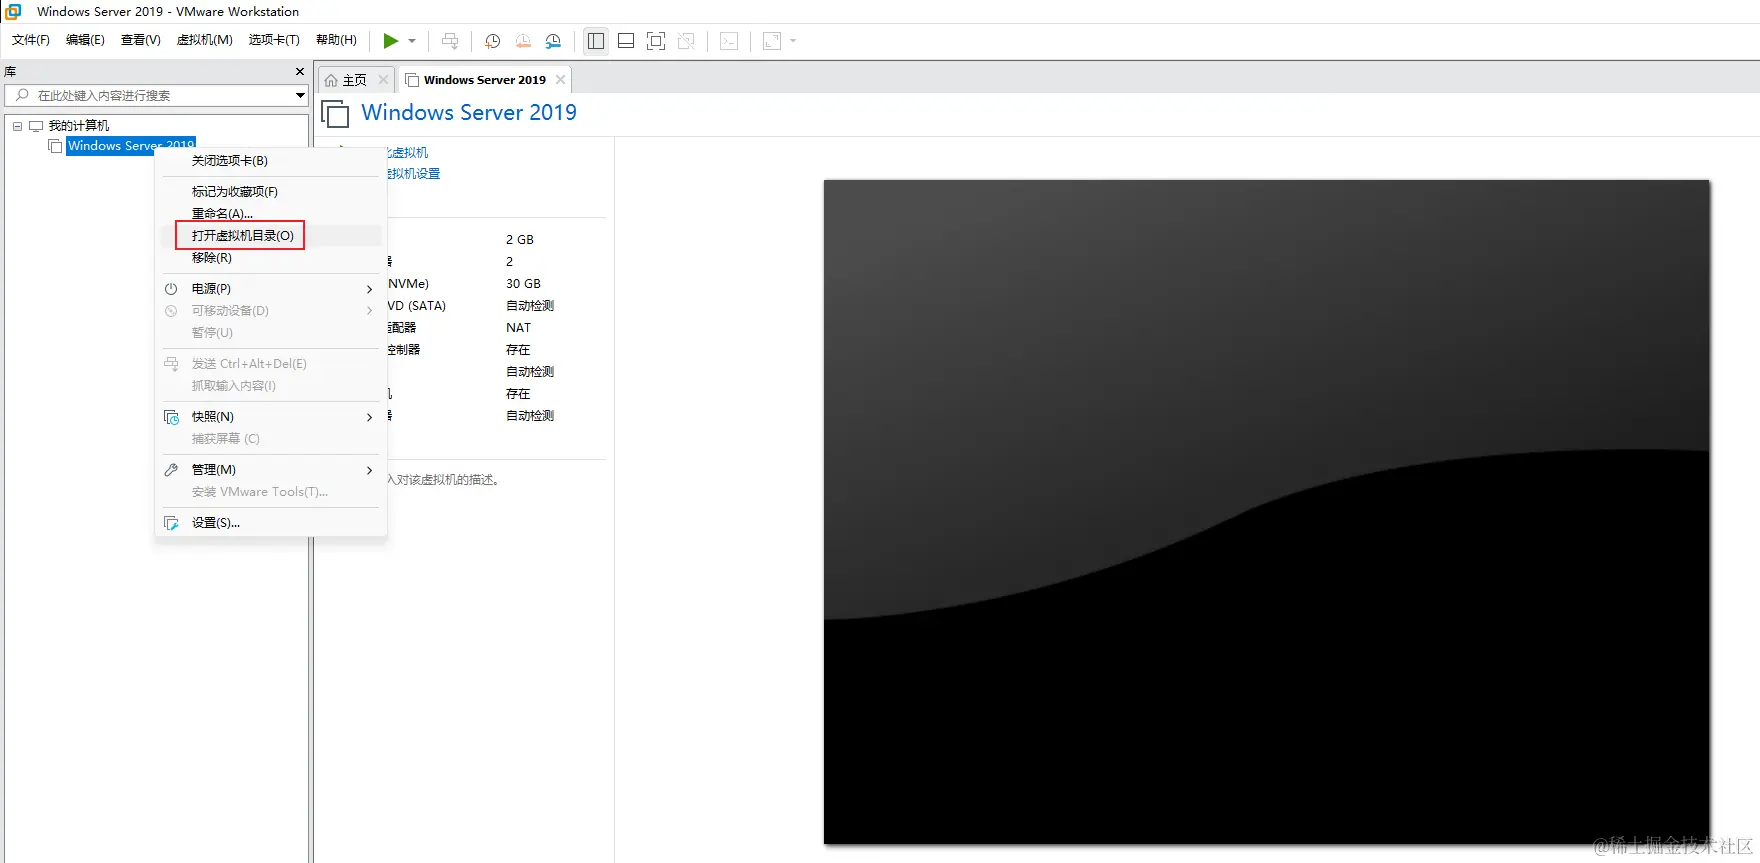
Task: Expand the 快照(N) submenu
Action: point(271,417)
